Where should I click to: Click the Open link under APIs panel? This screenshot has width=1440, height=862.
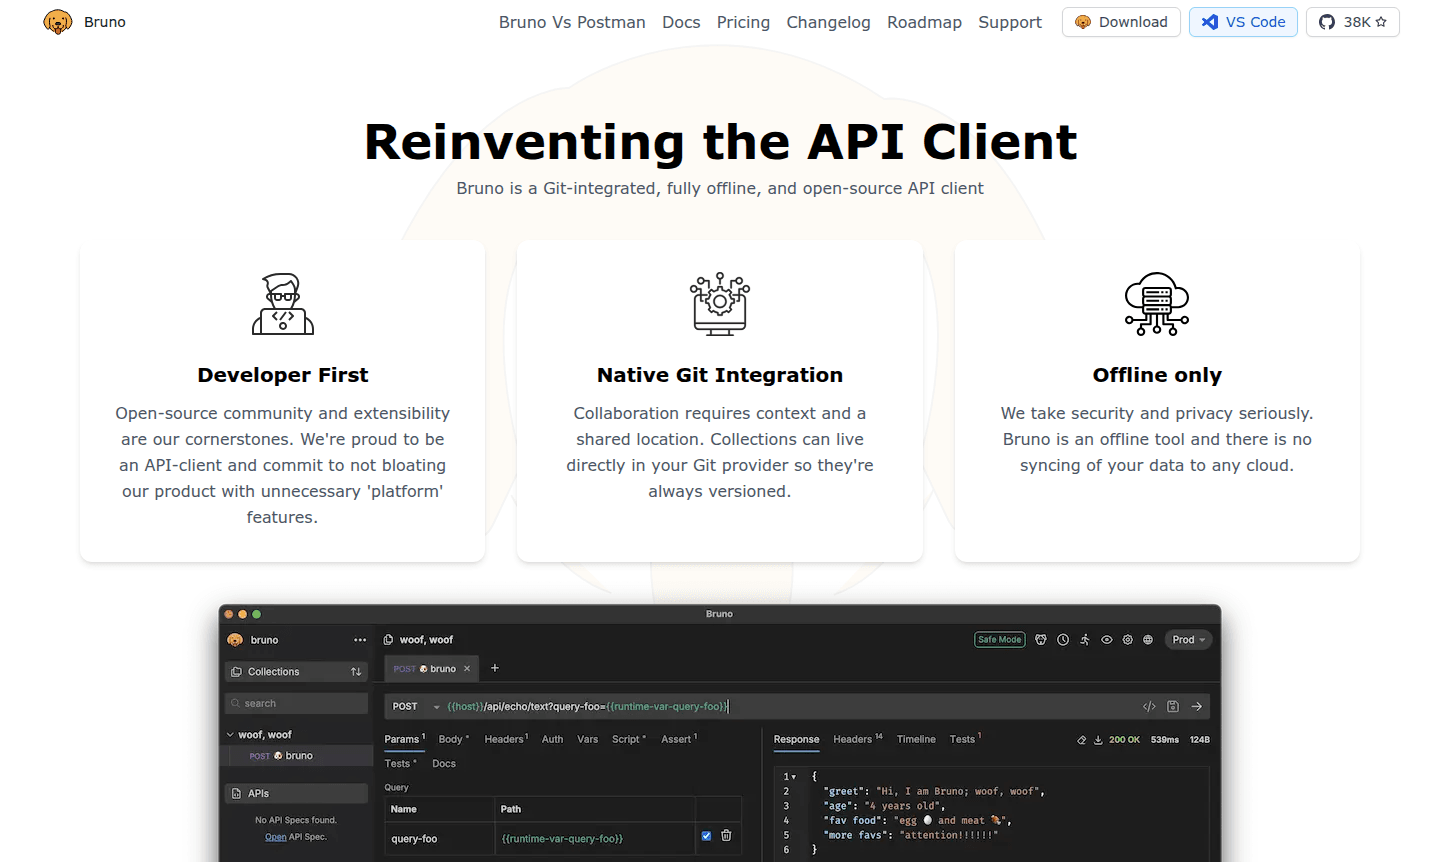[275, 836]
